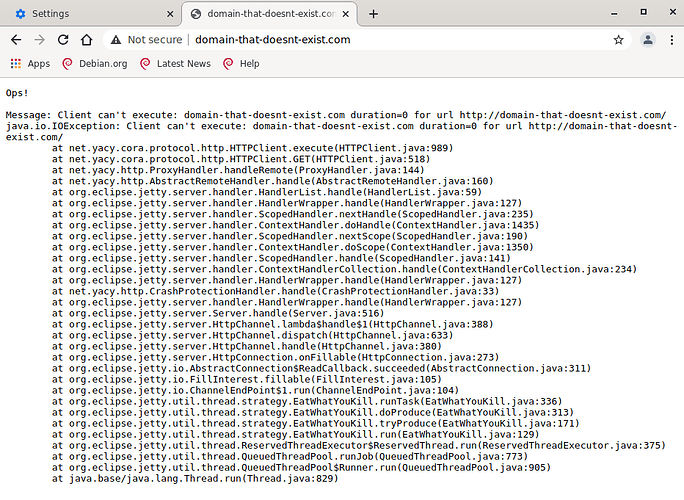The image size is (684, 500).
Task: Click the Settings gear favicon
Action: (x=20, y=14)
